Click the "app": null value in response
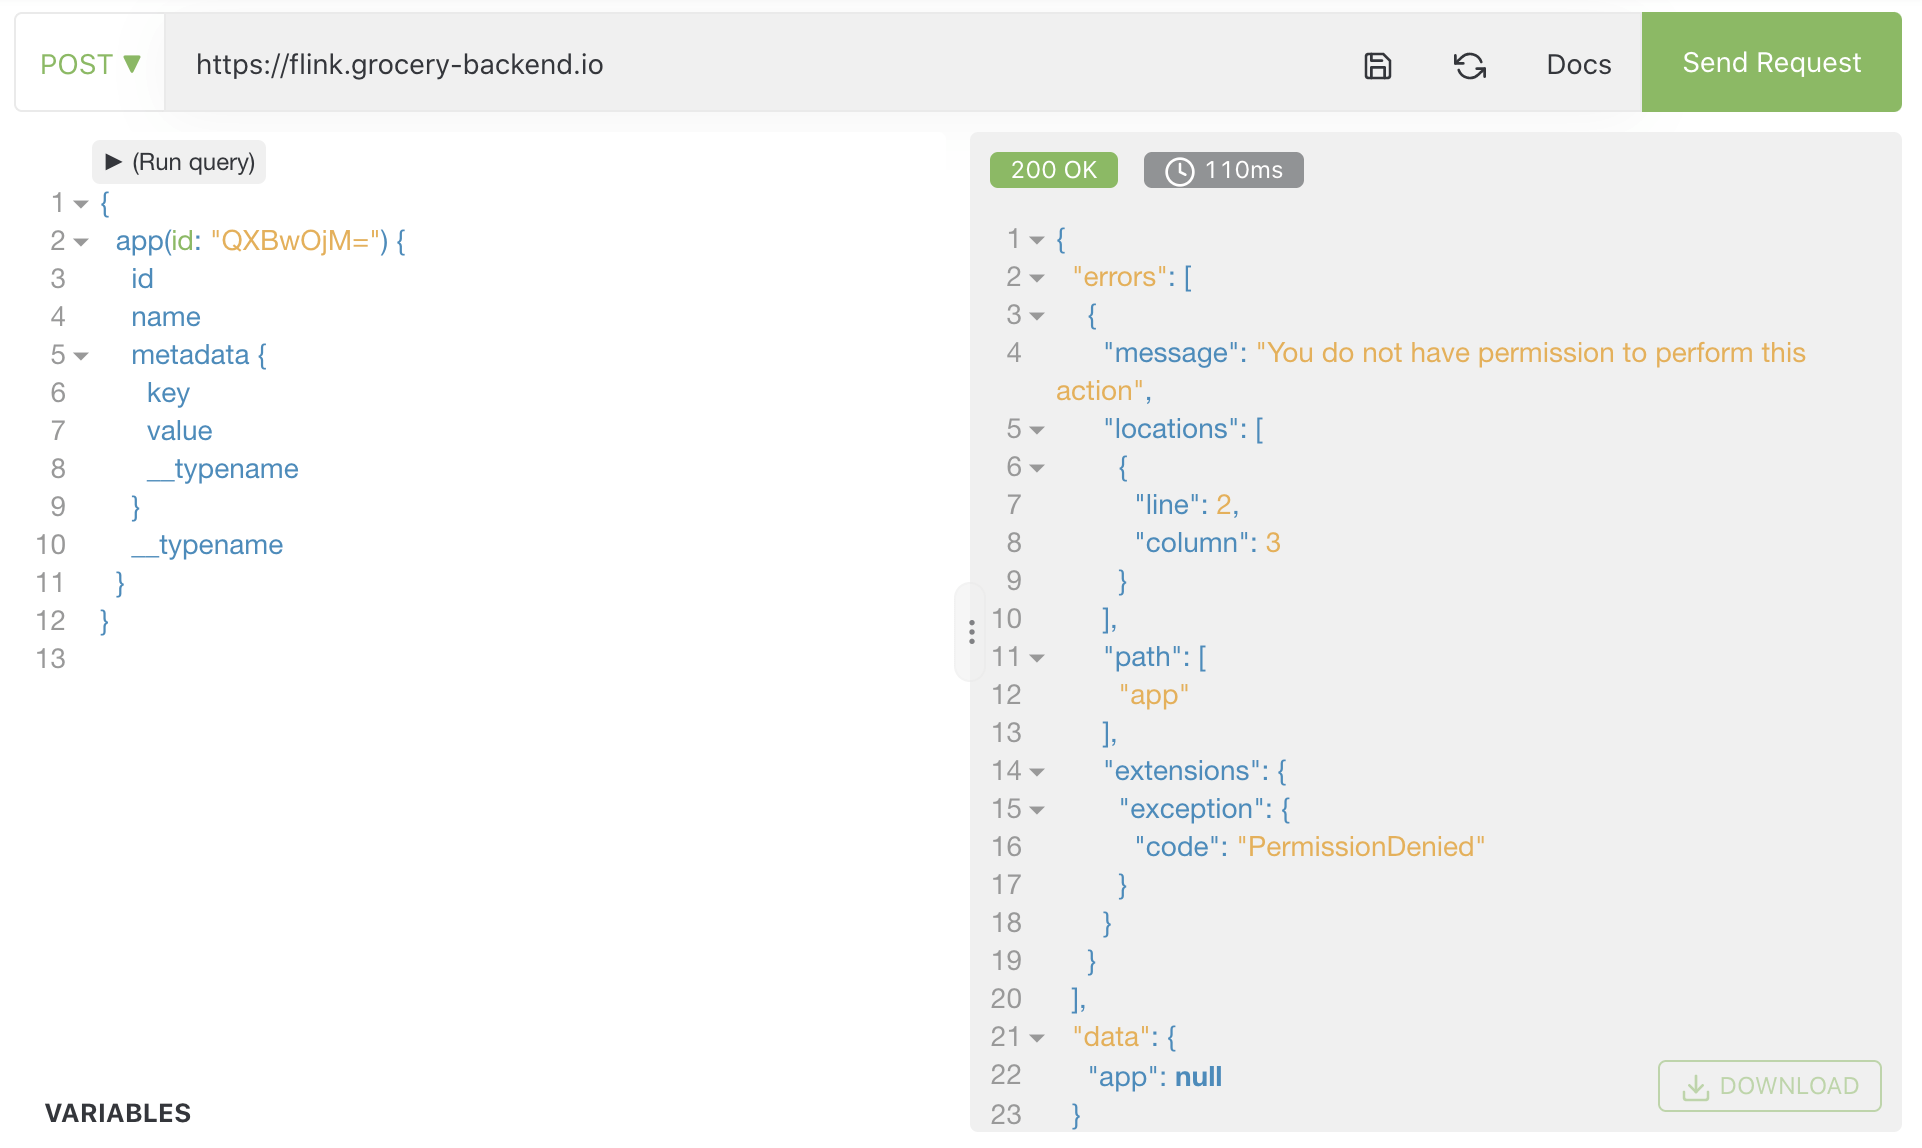The height and width of the screenshot is (1148, 1922). pyautogui.click(x=1155, y=1077)
